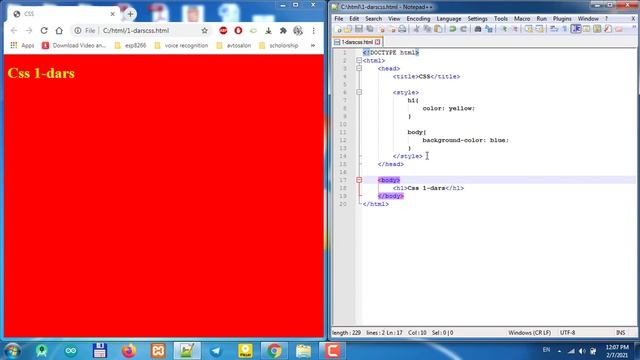Open the Chrome Extensions puzzle icon
Image resolution: width=640 pixels, height=360 pixels.
pyautogui.click(x=283, y=31)
